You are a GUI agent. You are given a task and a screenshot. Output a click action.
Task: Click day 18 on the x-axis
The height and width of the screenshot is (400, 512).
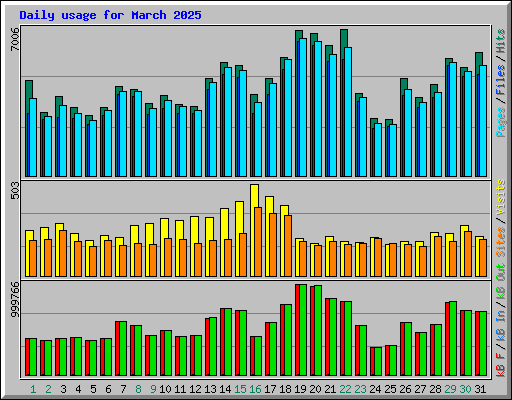285,389
